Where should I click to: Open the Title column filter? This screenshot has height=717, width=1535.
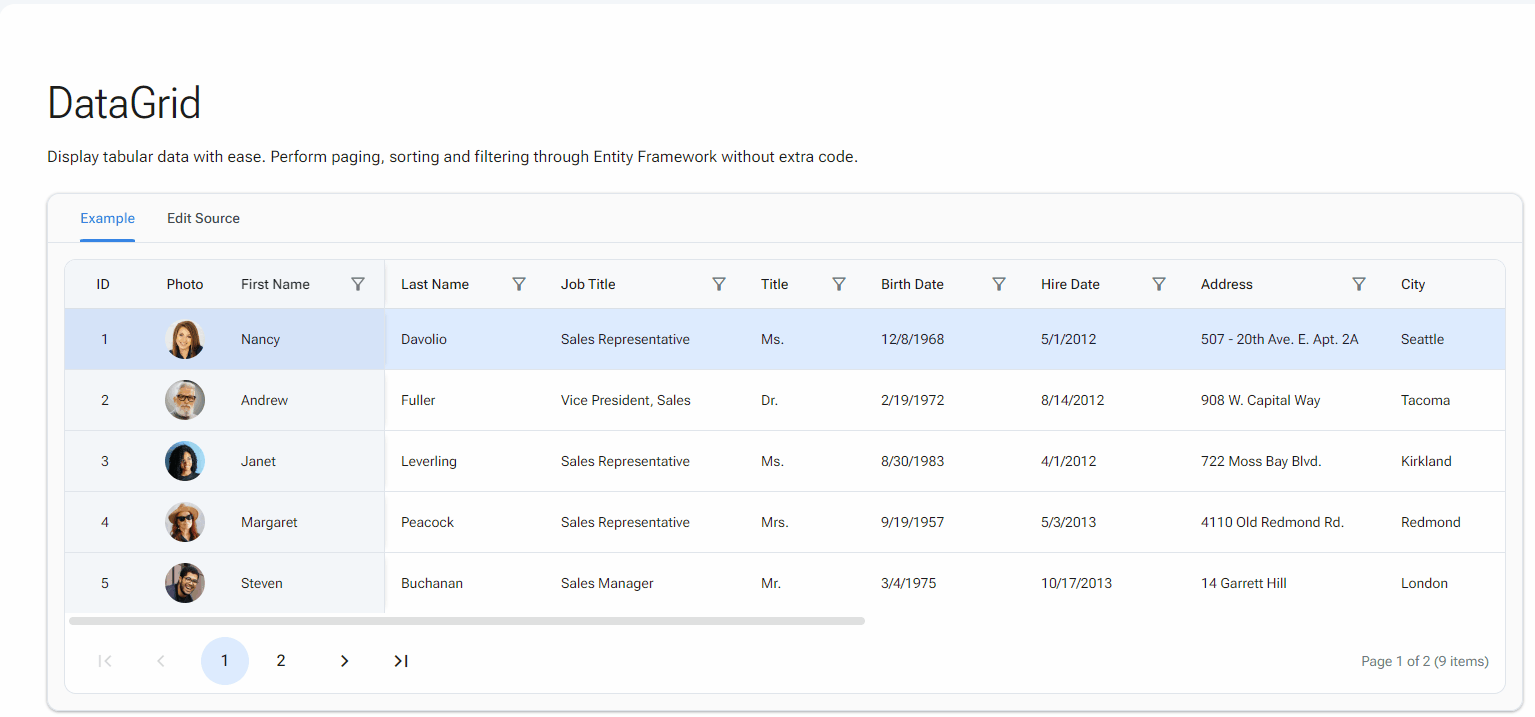tap(839, 284)
